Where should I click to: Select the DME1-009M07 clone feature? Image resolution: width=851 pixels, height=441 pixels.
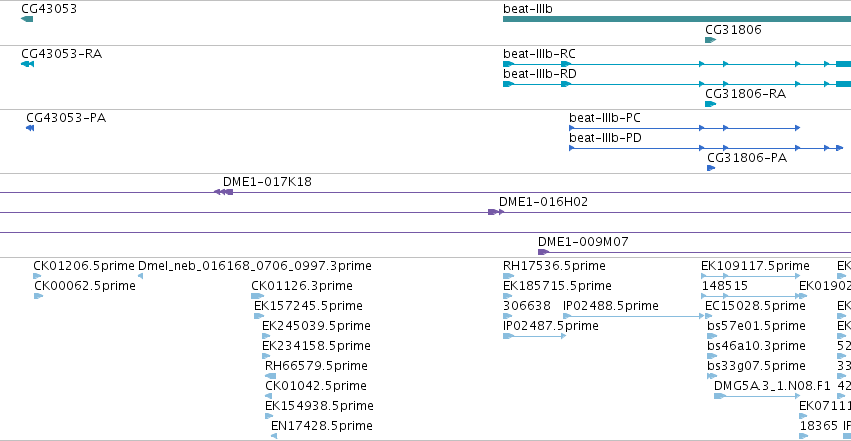694,252
